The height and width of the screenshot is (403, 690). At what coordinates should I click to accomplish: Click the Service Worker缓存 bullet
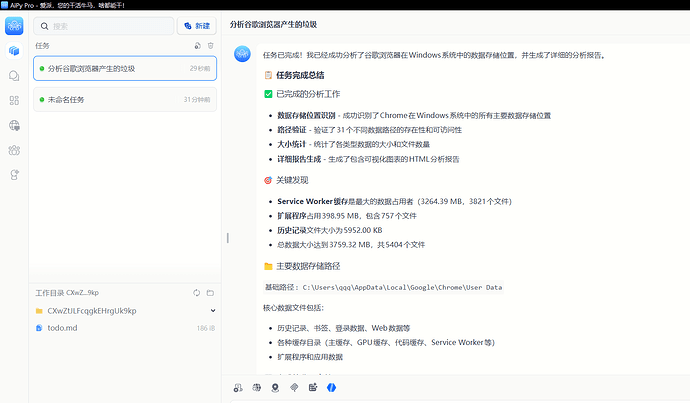394,202
